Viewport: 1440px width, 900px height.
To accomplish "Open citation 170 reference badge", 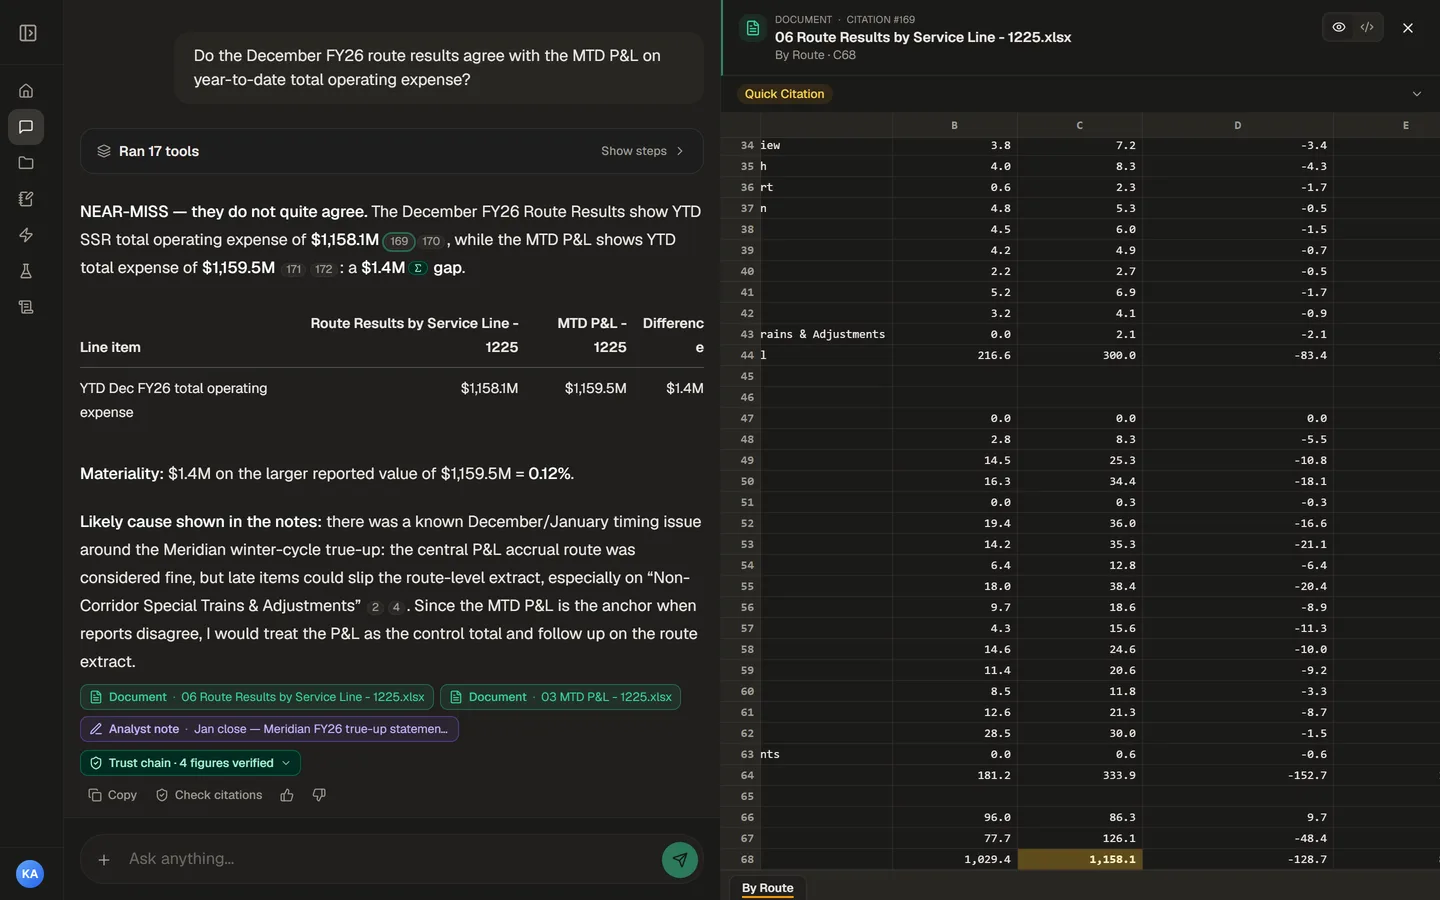I will 431,241.
